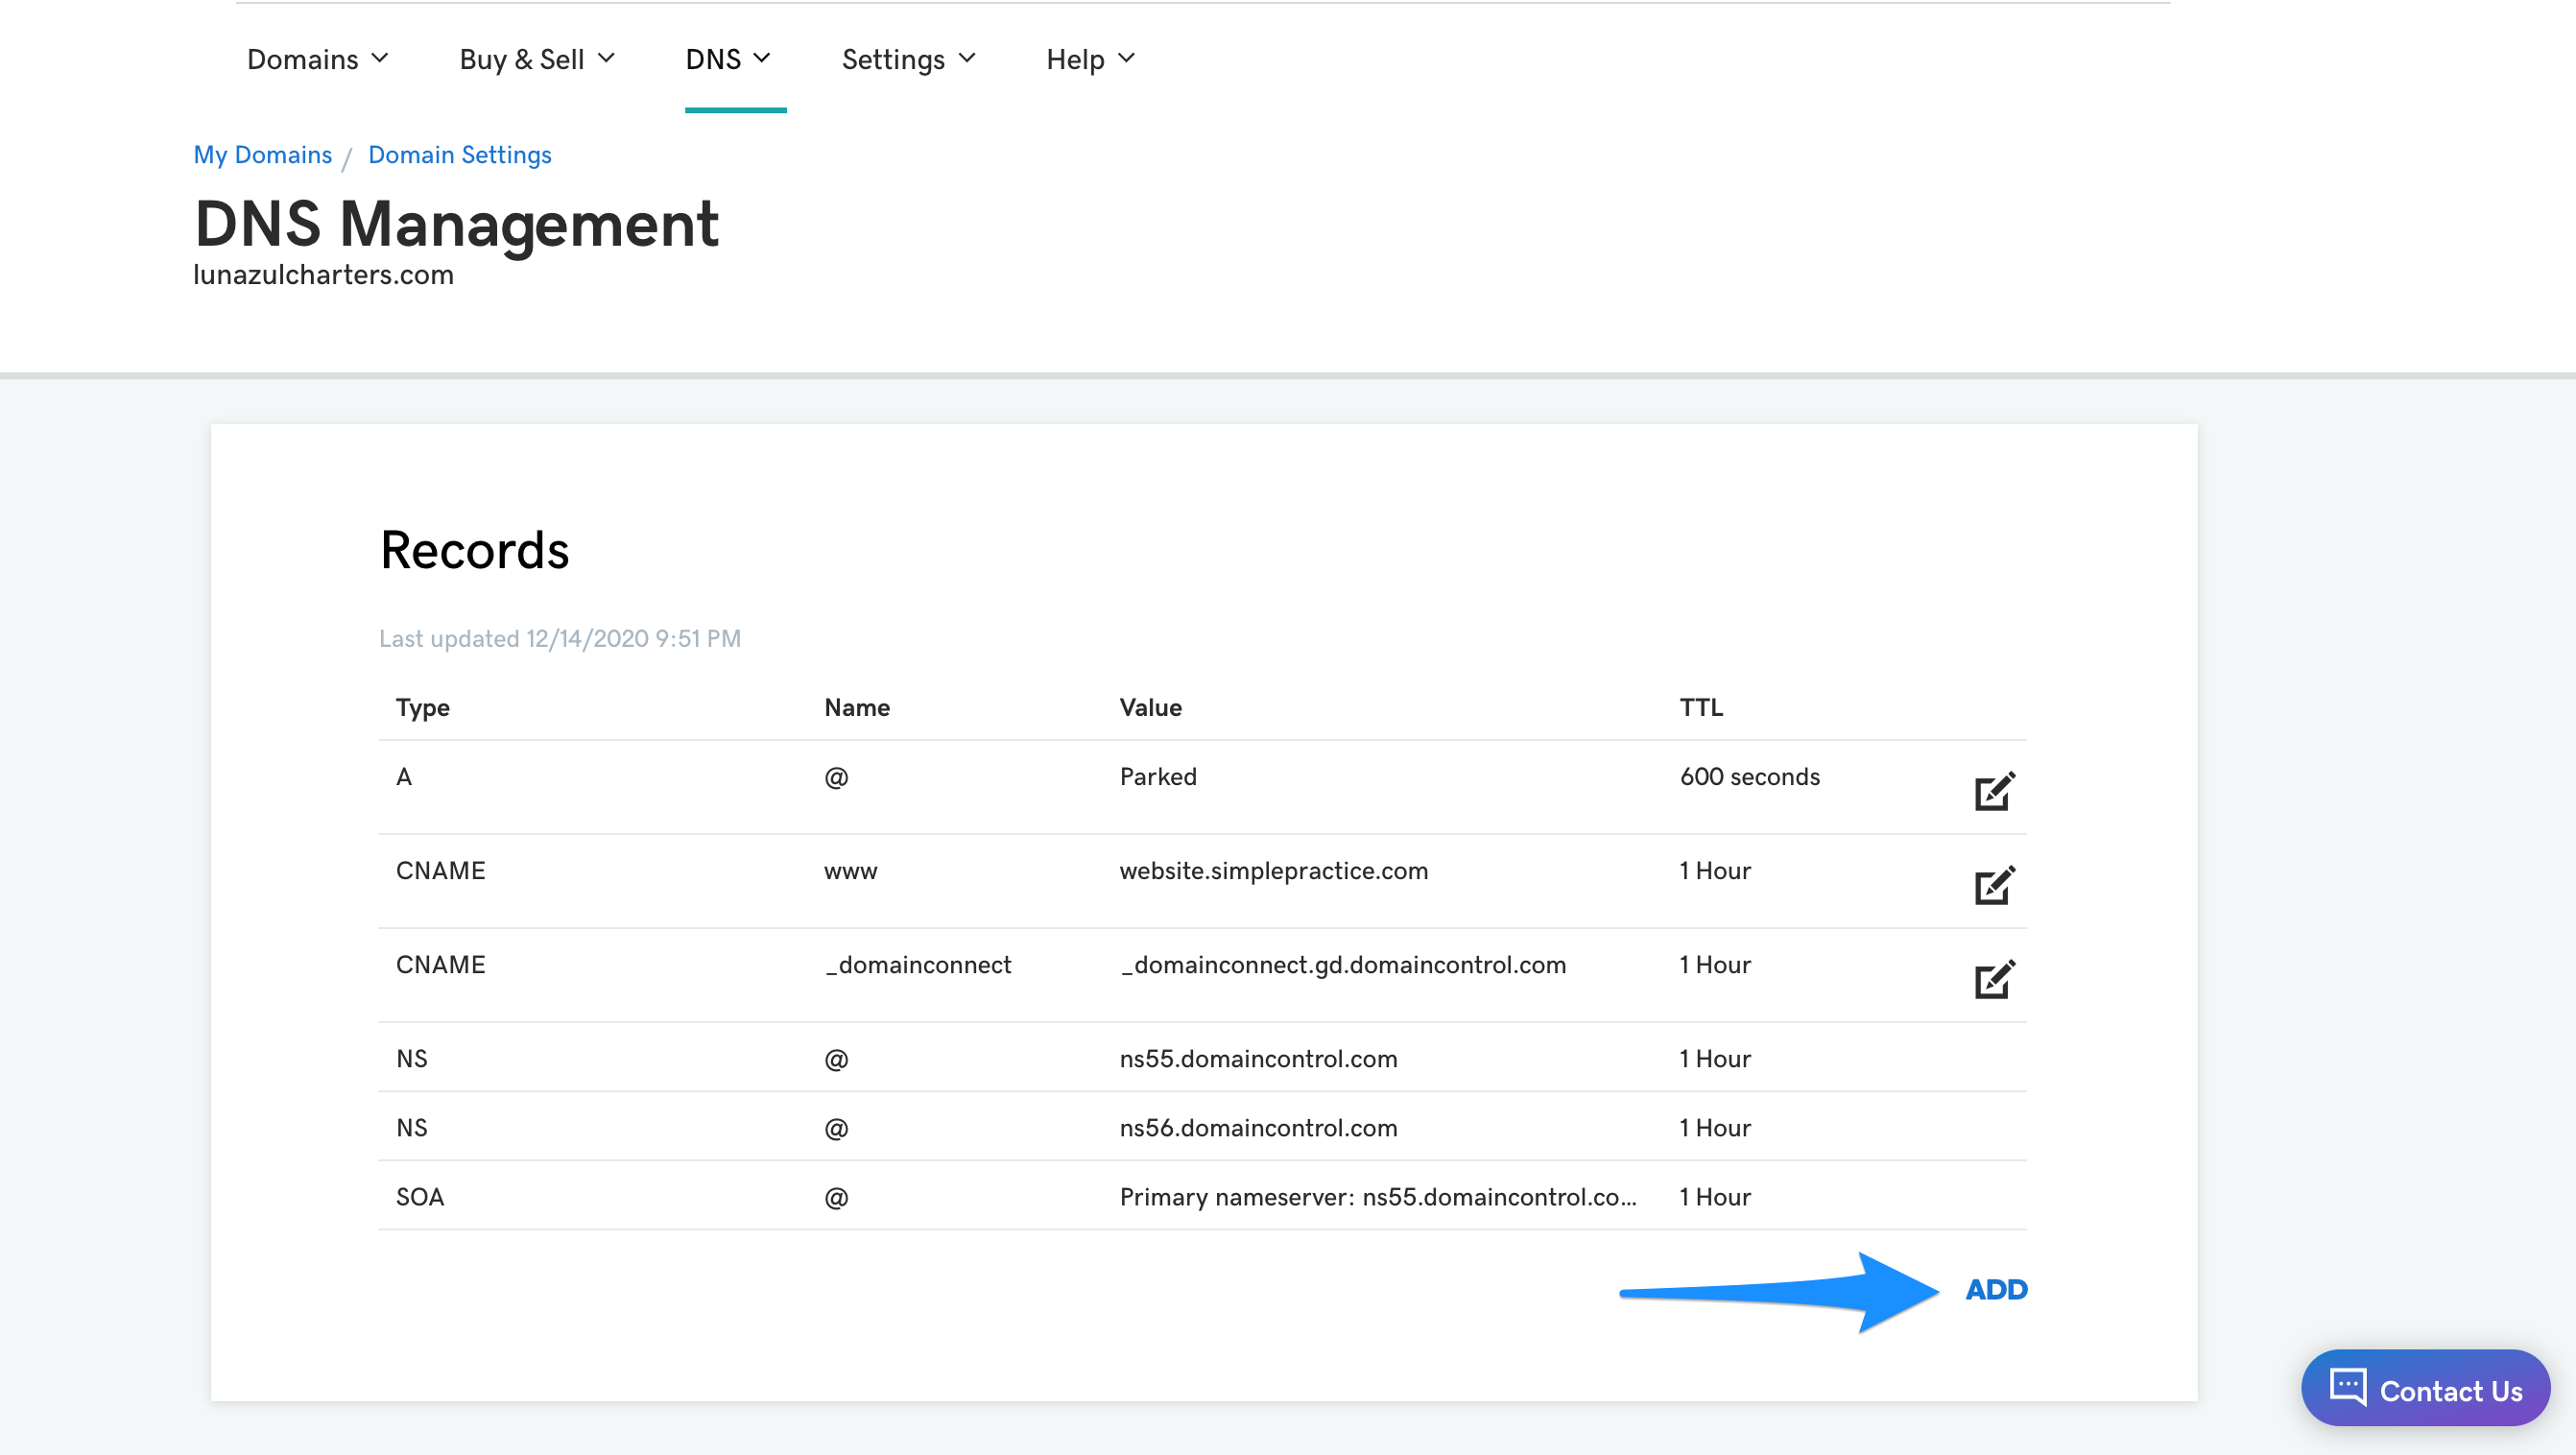
Task: Open Domain Settings from the breadcrumb
Action: pyautogui.click(x=459, y=155)
